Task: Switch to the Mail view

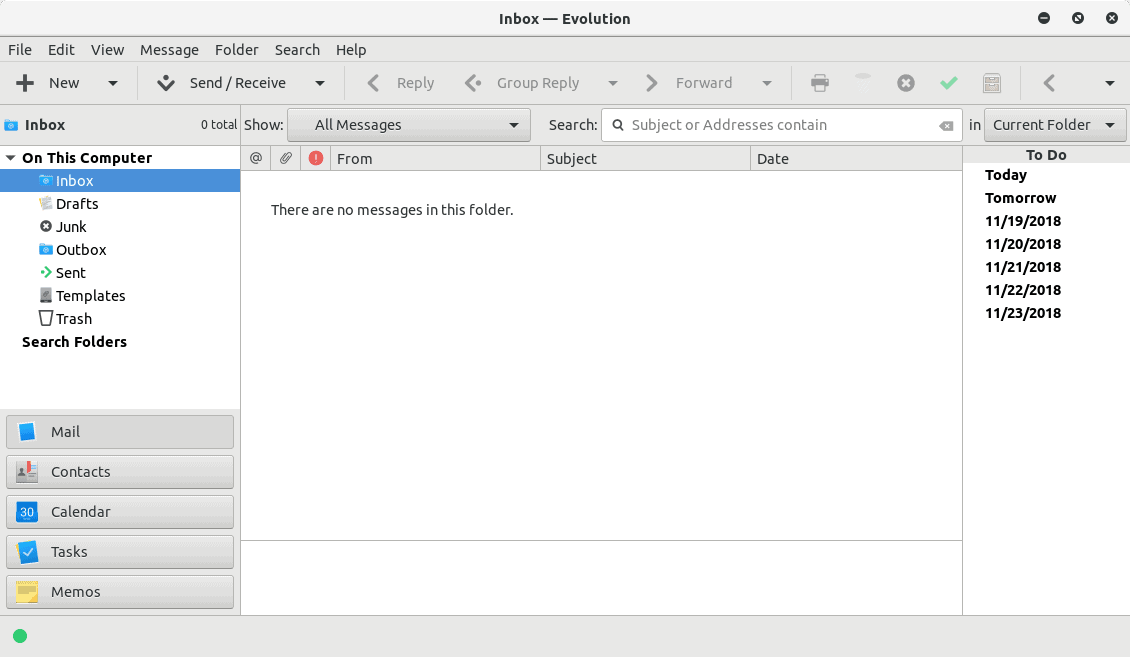Action: [x=120, y=432]
